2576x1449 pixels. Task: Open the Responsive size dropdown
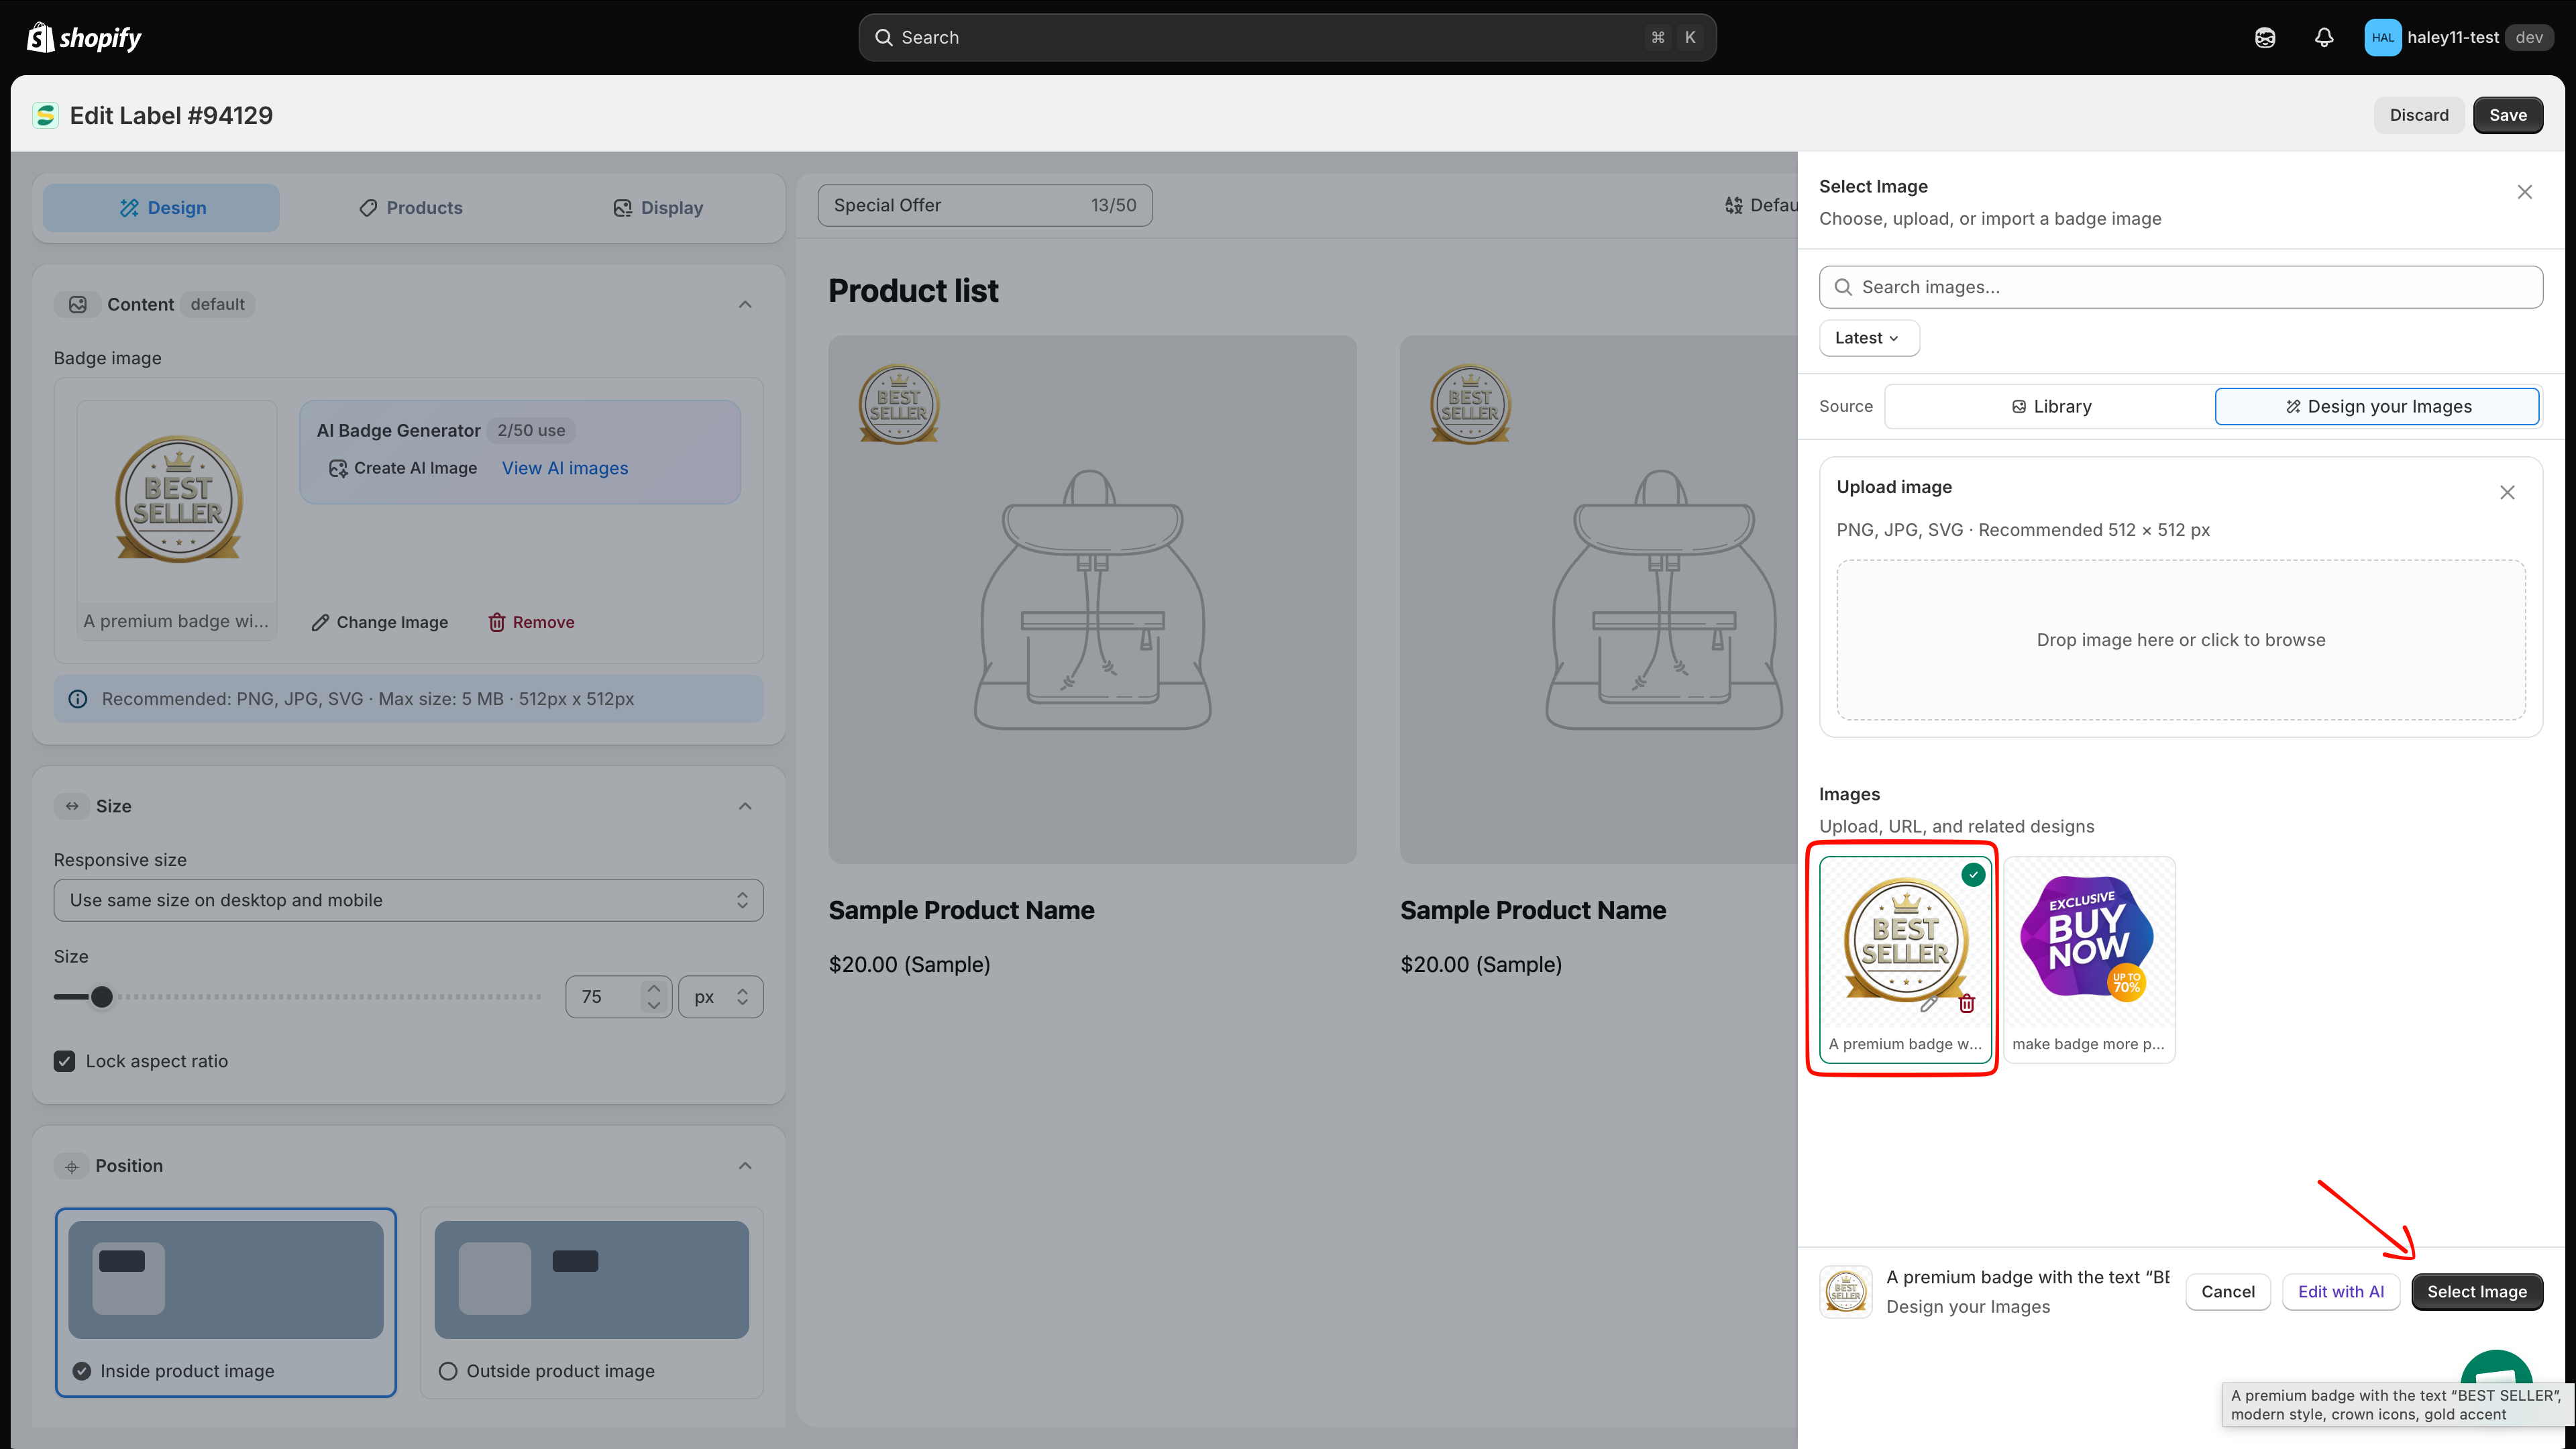(408, 900)
